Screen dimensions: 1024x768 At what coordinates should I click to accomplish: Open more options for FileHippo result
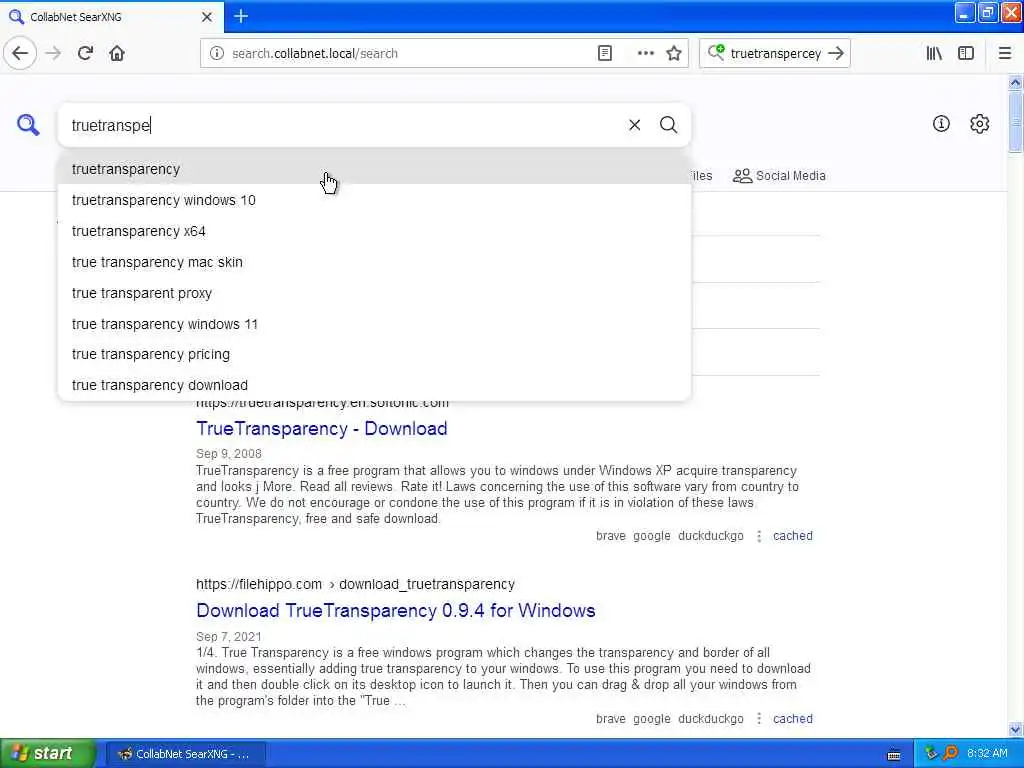759,718
